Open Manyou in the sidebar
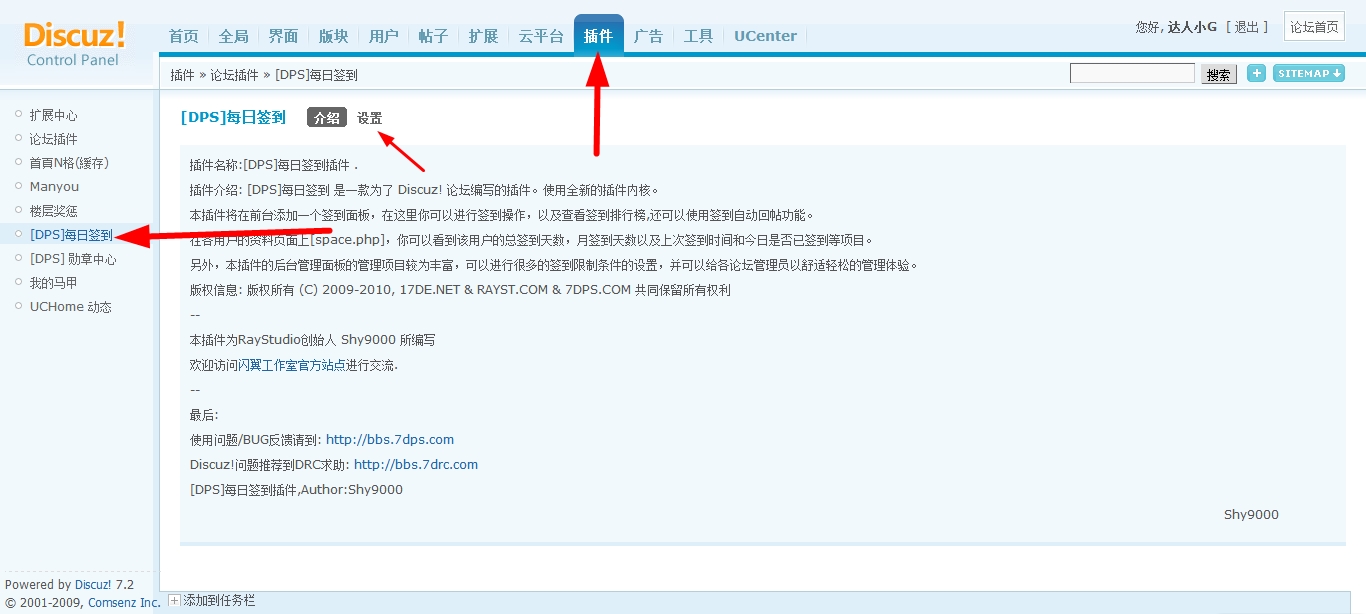 pyautogui.click(x=54, y=187)
